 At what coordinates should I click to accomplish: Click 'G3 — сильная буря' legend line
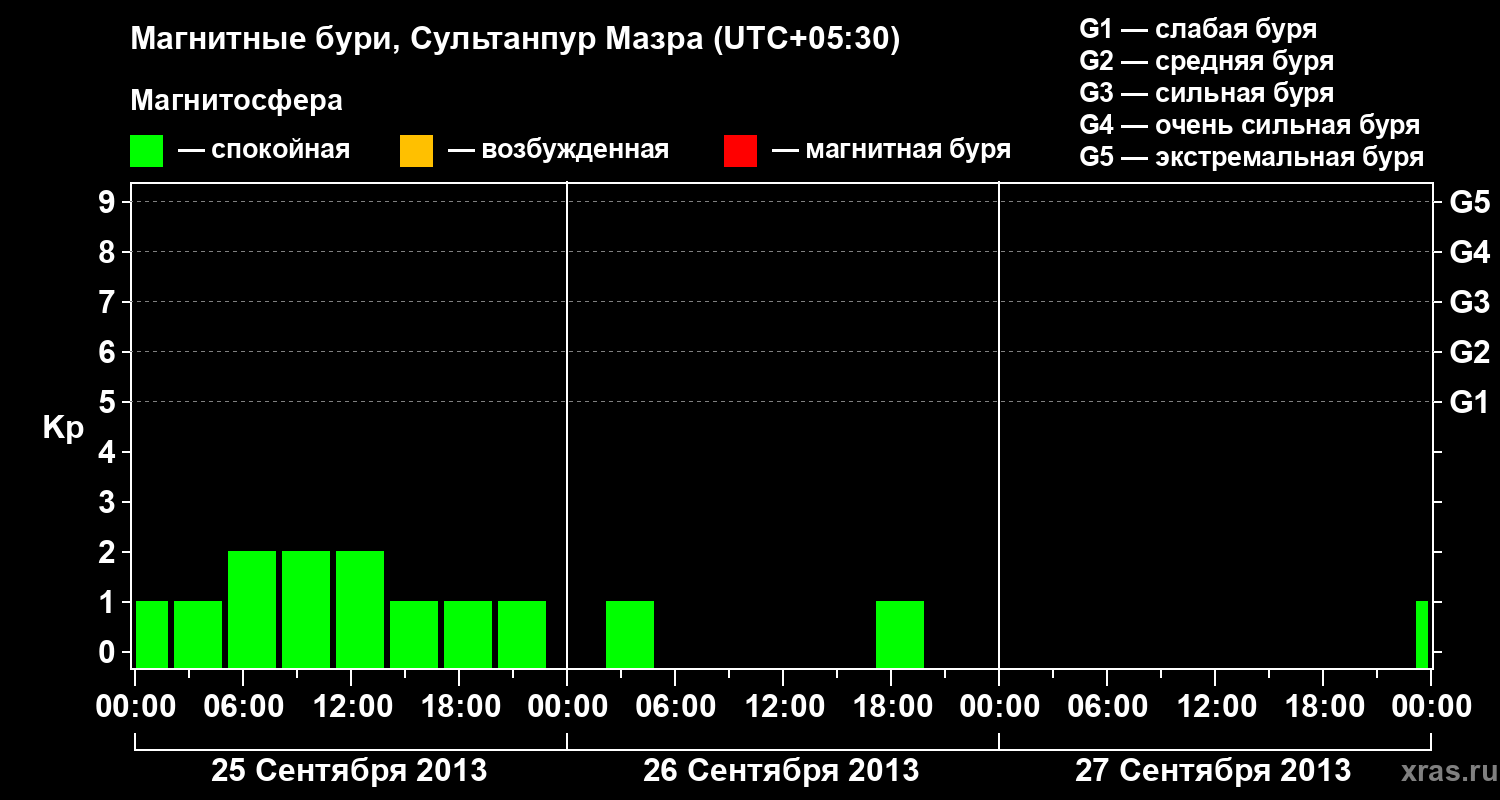[1207, 93]
